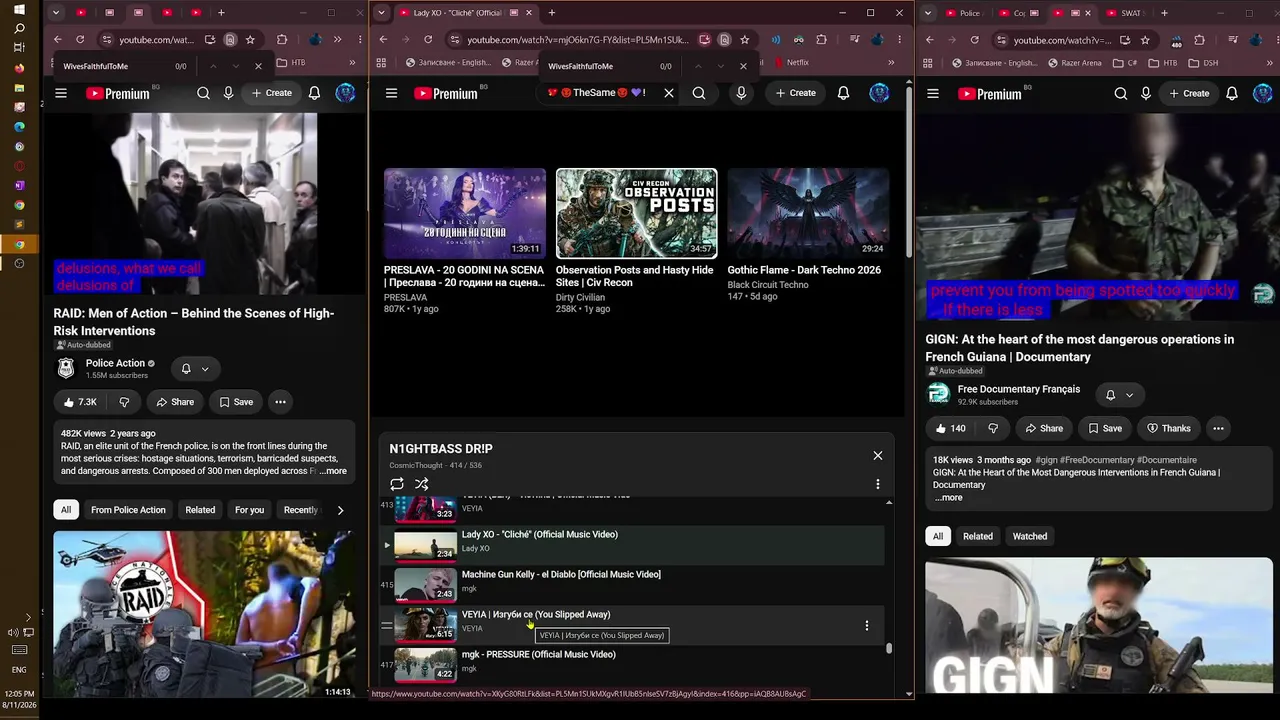Screen dimensions: 1280x720
Task: Close the N1GHTBASS DR!P playlist panel
Action: 878,456
